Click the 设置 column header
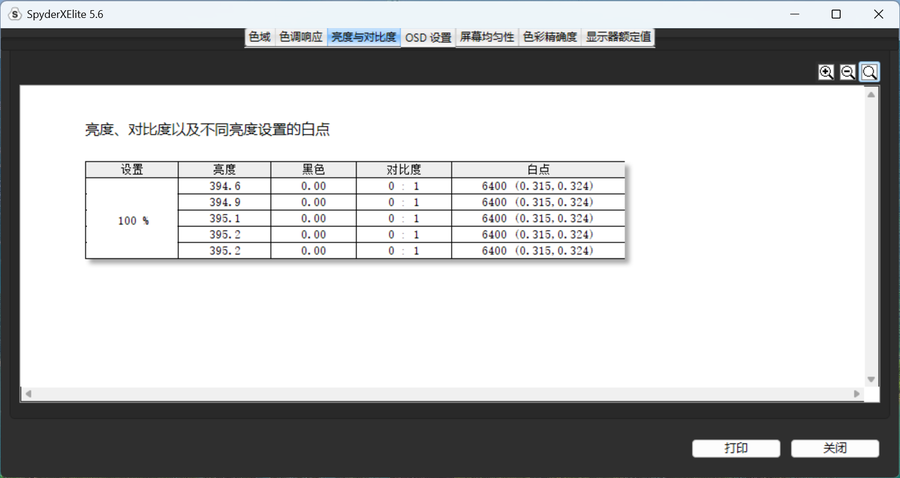 [132, 170]
